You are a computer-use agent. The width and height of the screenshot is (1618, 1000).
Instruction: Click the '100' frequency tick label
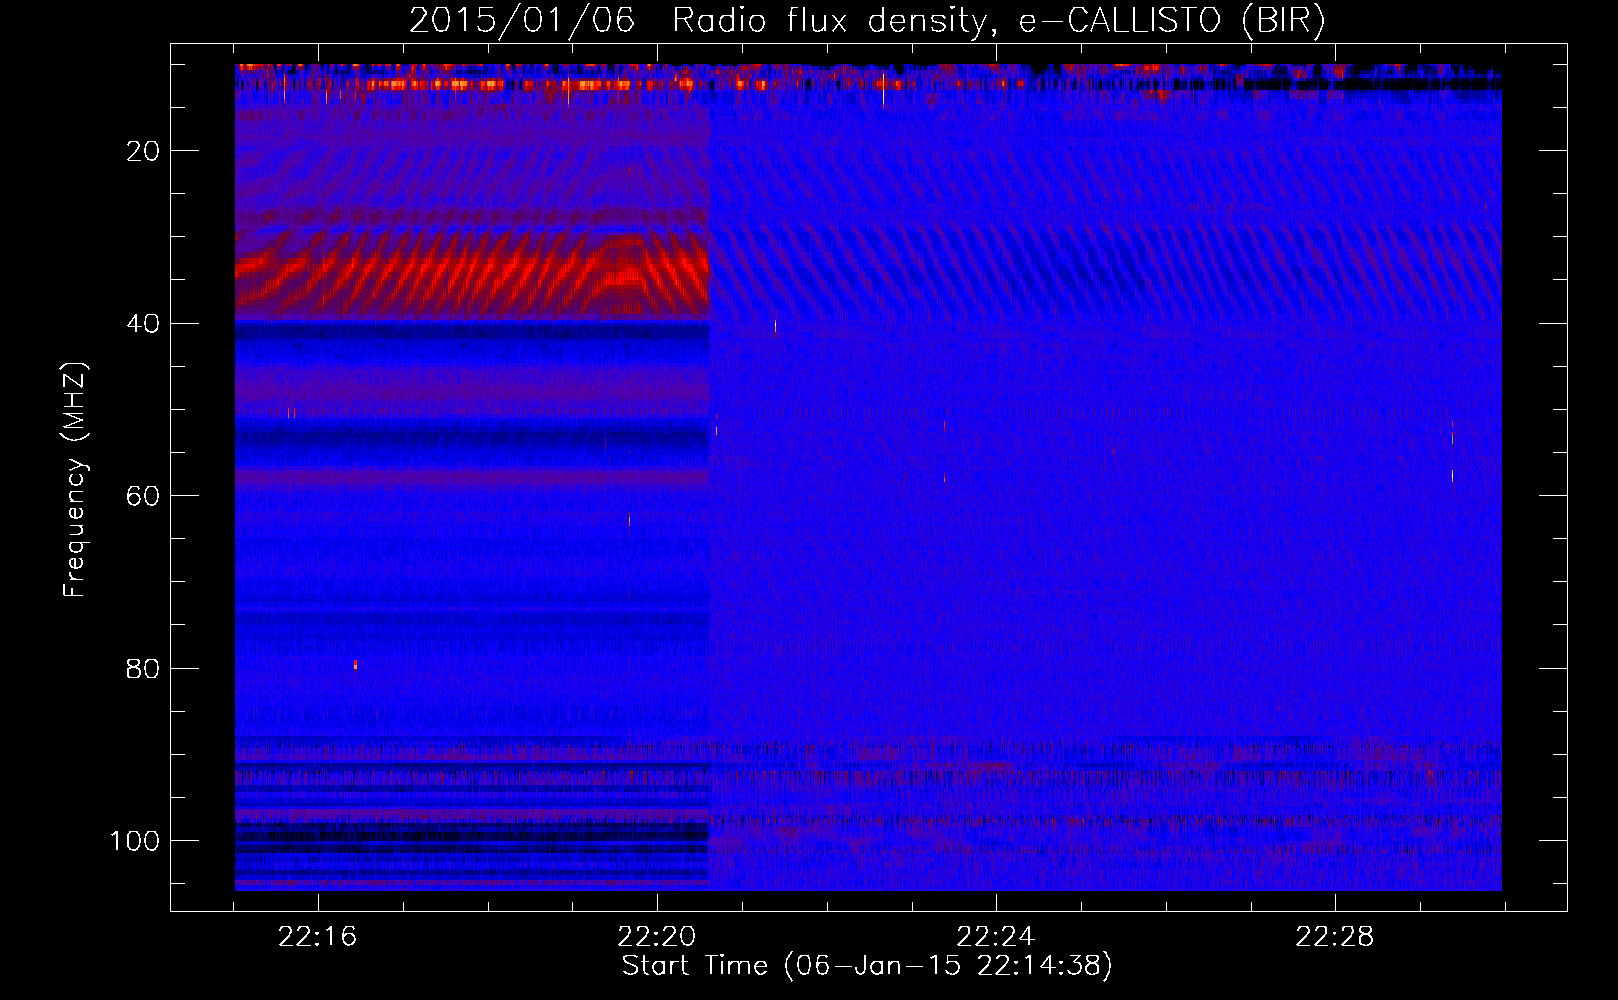(135, 841)
